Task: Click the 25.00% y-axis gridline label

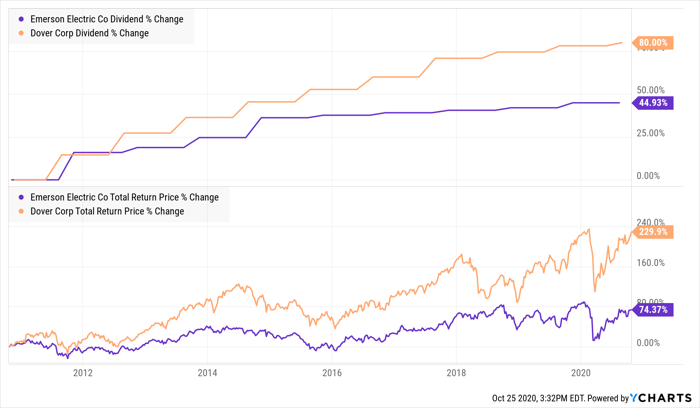Action: pos(651,133)
